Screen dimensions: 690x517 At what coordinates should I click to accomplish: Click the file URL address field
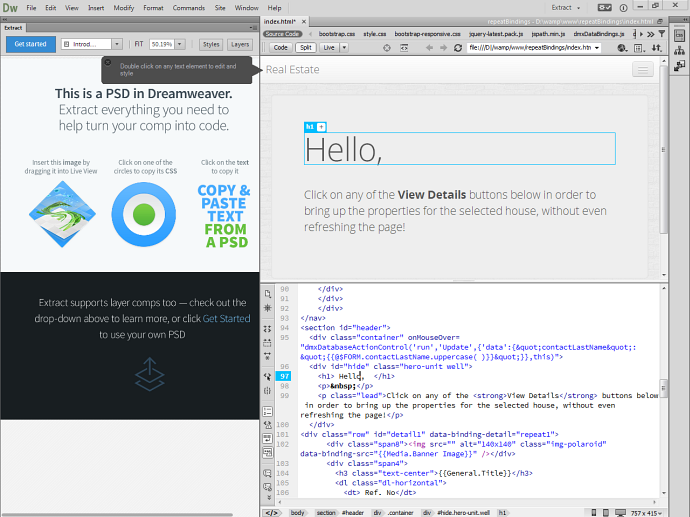click(530, 48)
